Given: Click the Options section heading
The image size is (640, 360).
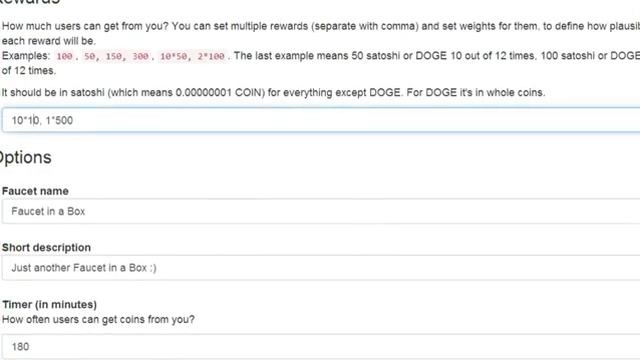Looking at the screenshot, I should [x=24, y=158].
